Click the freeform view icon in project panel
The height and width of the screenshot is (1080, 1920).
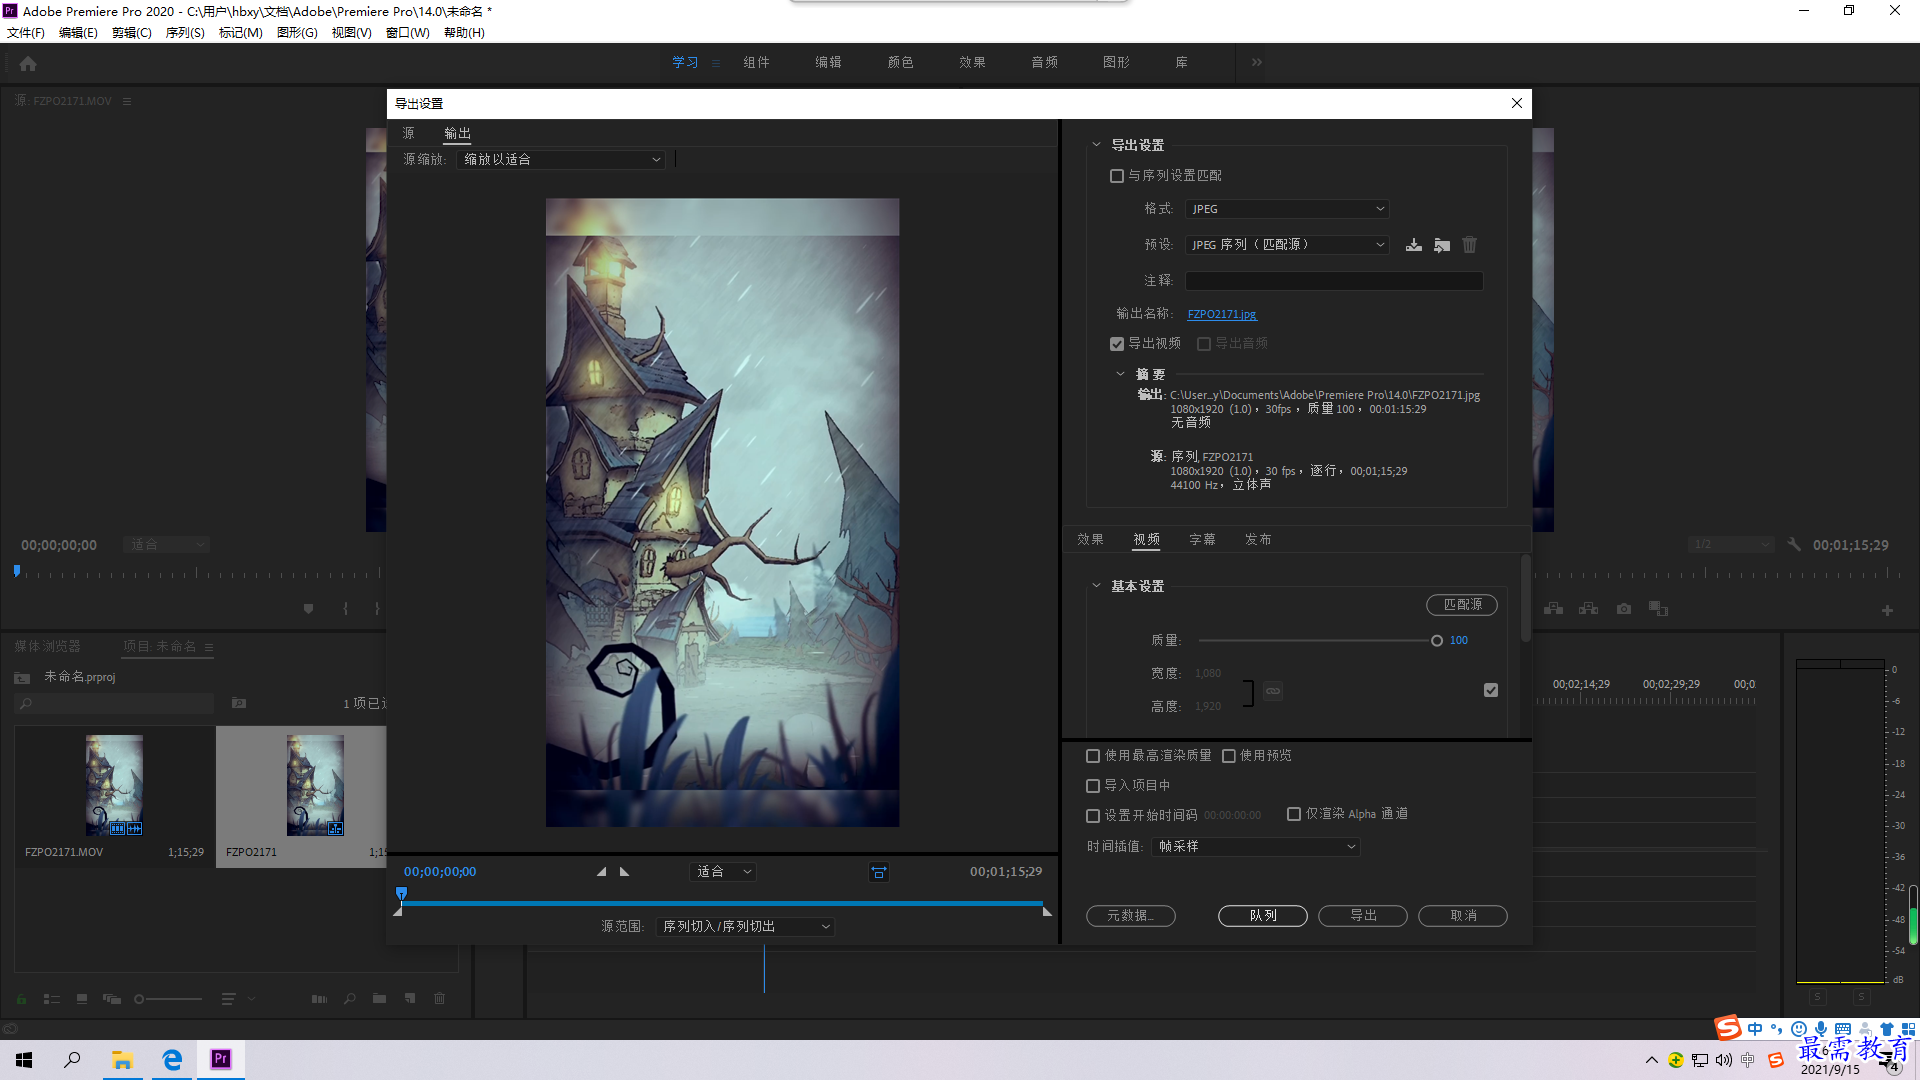tap(112, 998)
